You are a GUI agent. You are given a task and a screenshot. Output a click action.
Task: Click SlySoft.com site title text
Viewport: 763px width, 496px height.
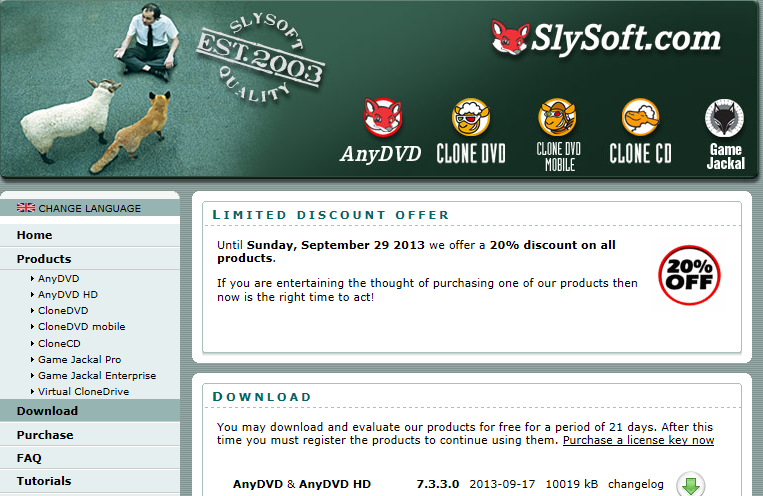pos(626,38)
